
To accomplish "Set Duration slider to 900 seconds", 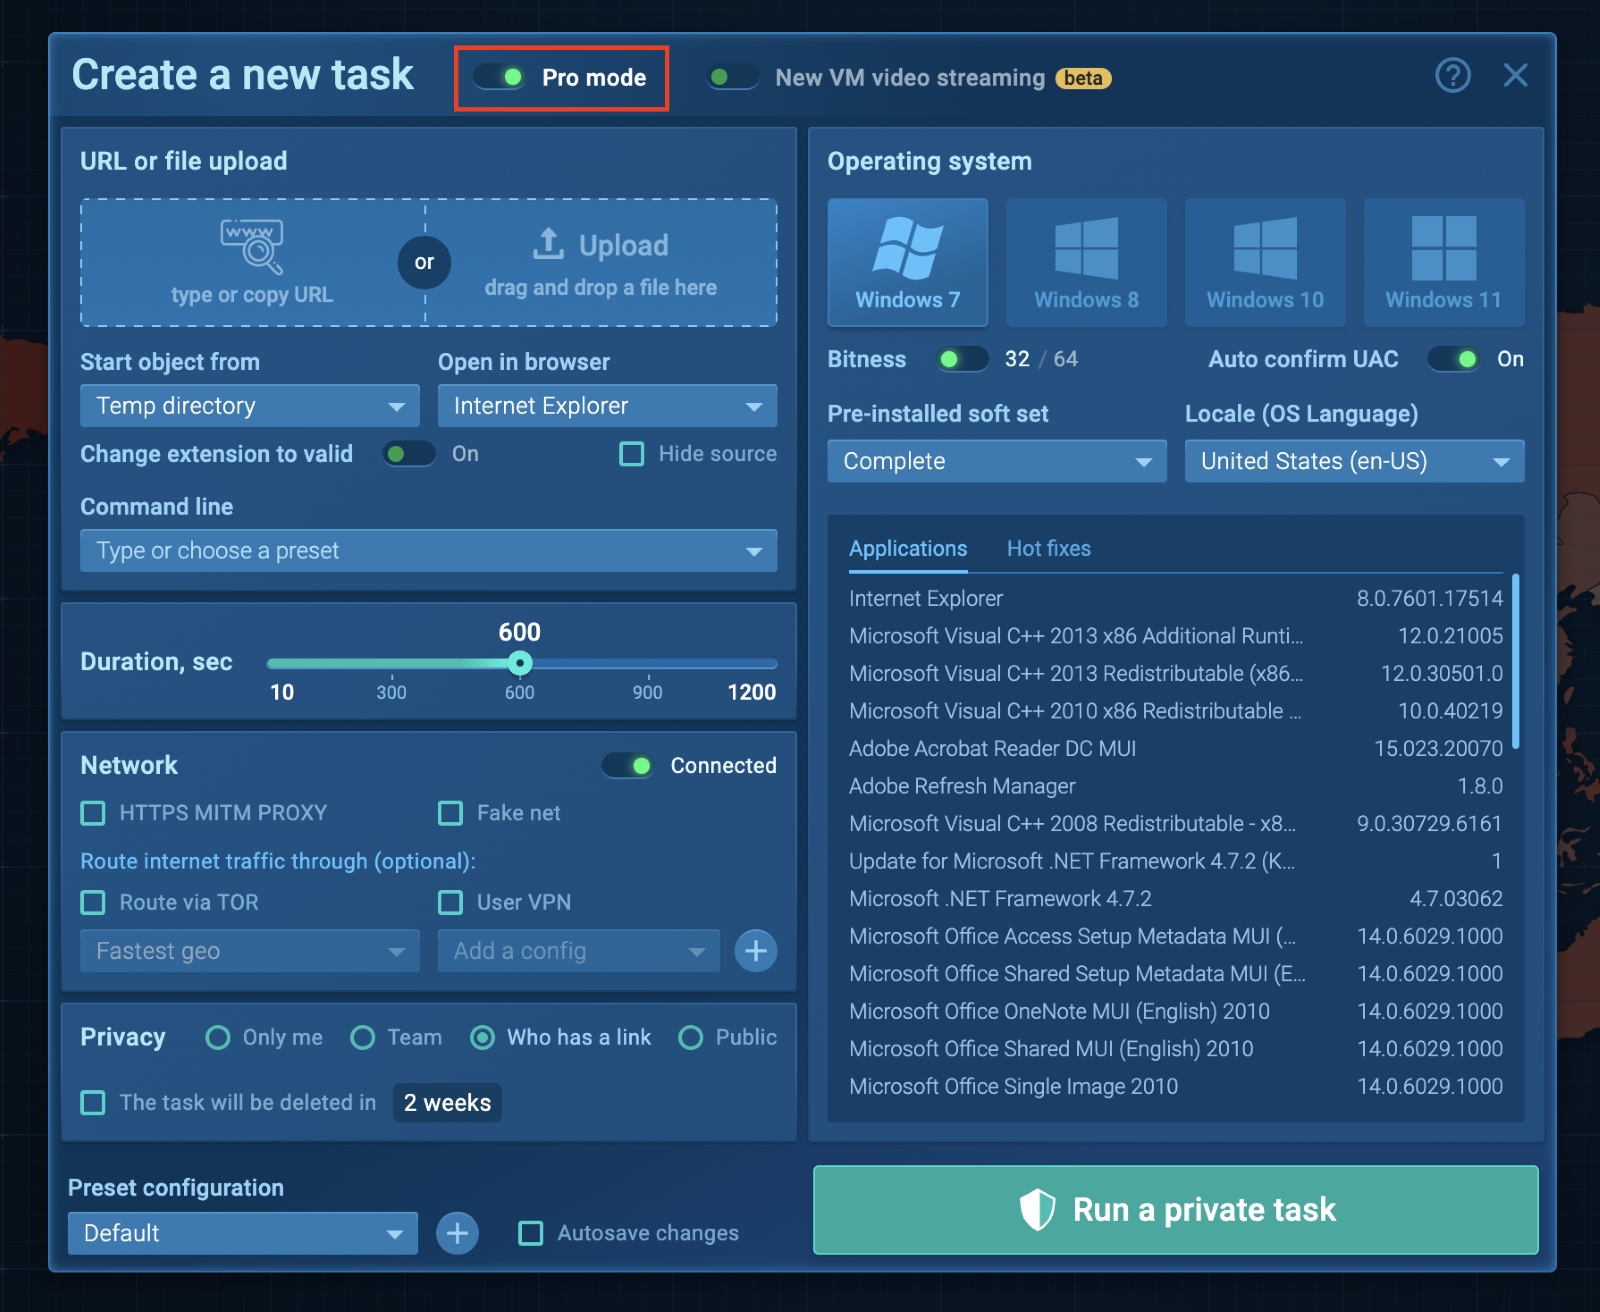I will click(647, 663).
